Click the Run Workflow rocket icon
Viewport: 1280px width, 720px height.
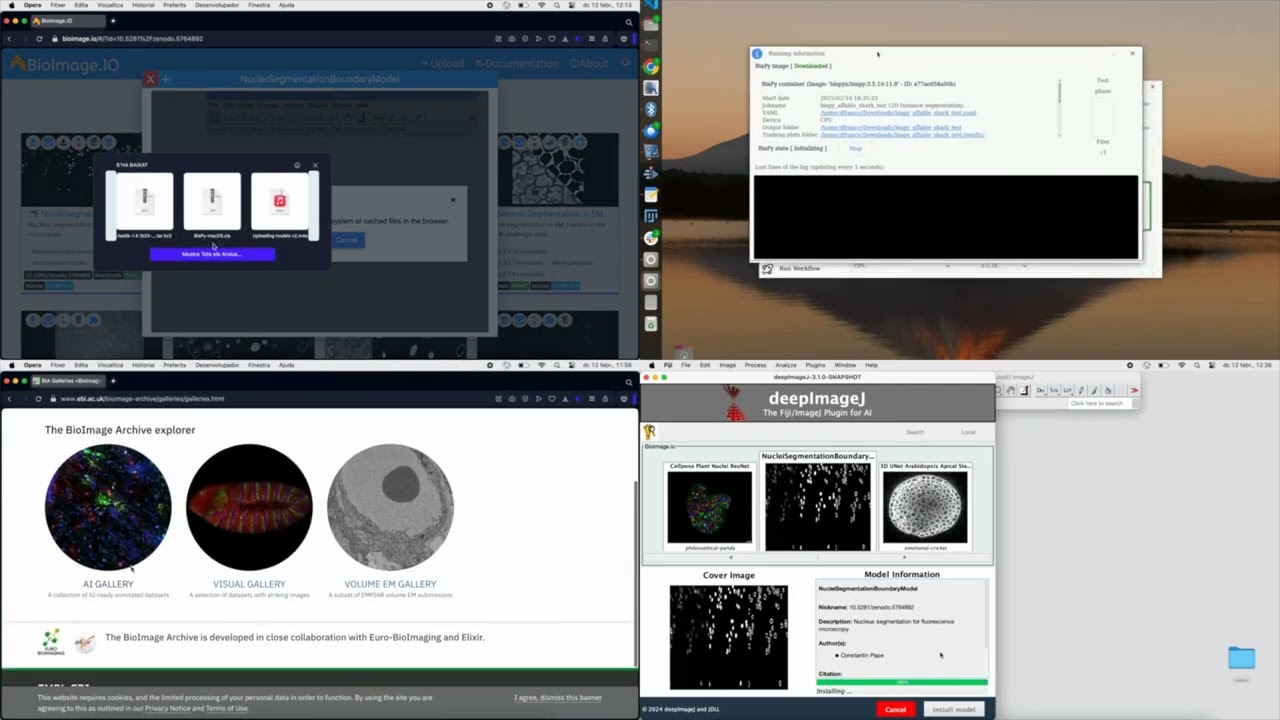767,268
